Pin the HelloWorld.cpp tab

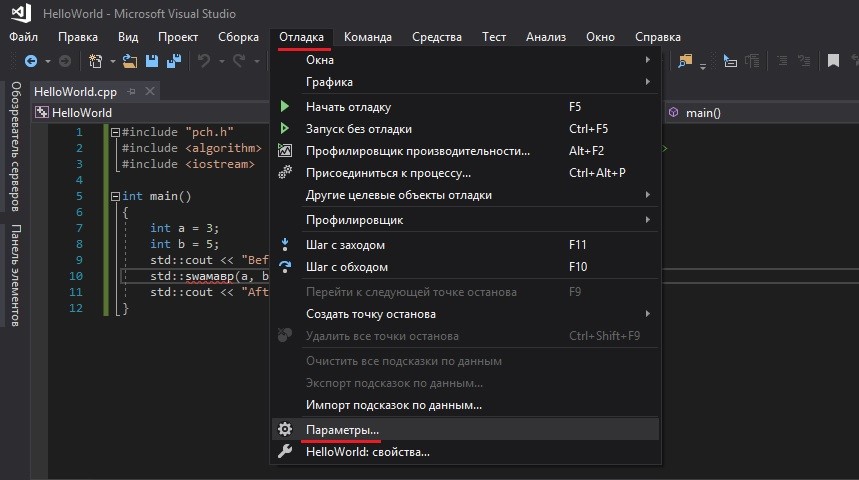(133, 91)
